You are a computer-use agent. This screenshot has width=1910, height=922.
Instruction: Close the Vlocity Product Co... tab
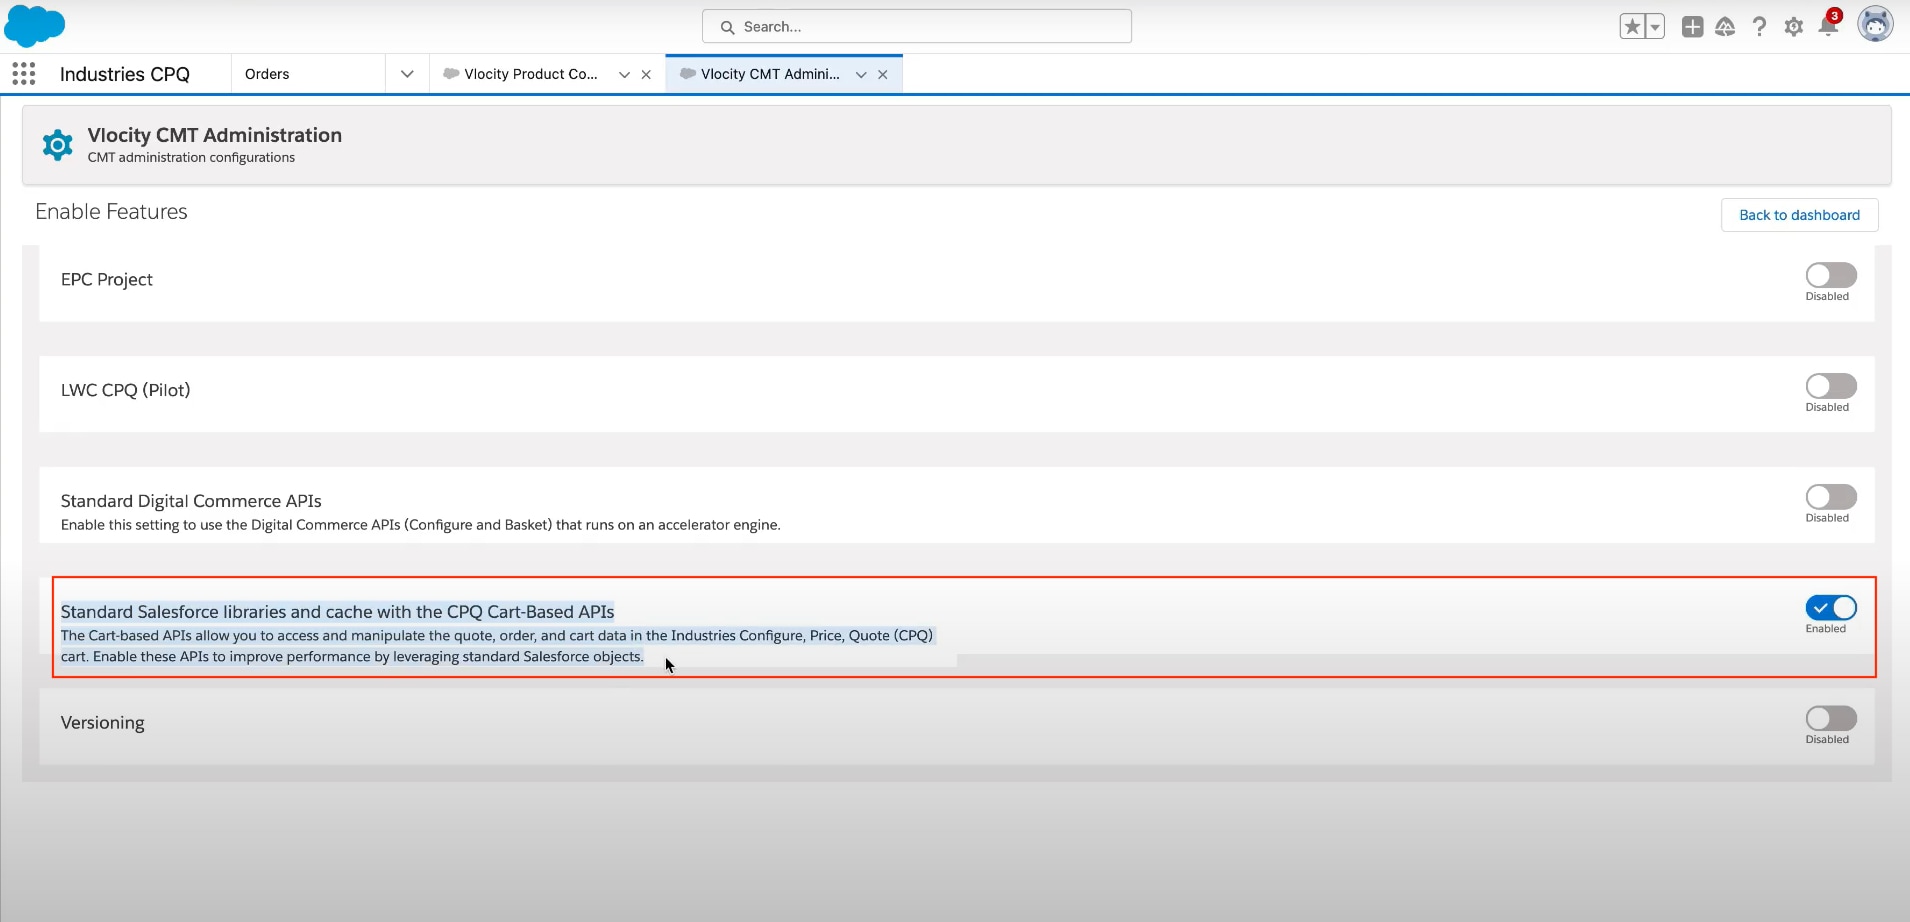tap(646, 75)
